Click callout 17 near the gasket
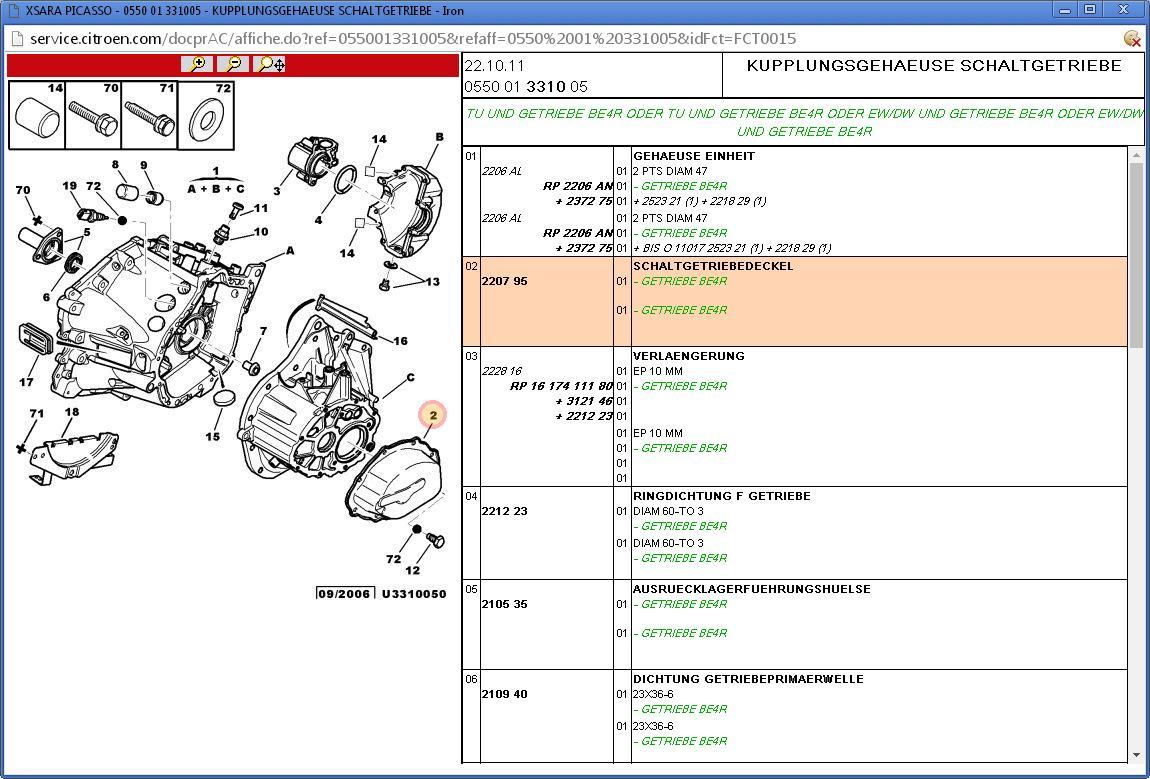Viewport: 1150px width, 779px height. coord(26,382)
